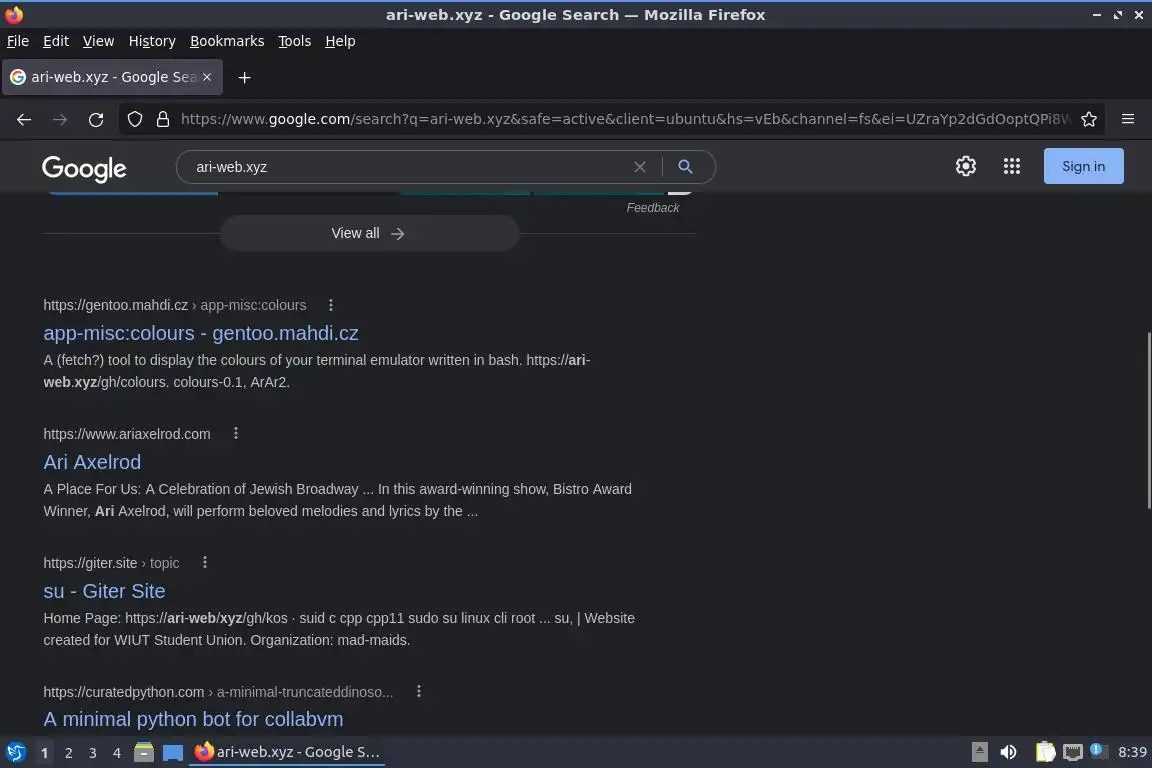Click the 8:39 taskbar clock
The image size is (1152, 768).
(1131, 752)
